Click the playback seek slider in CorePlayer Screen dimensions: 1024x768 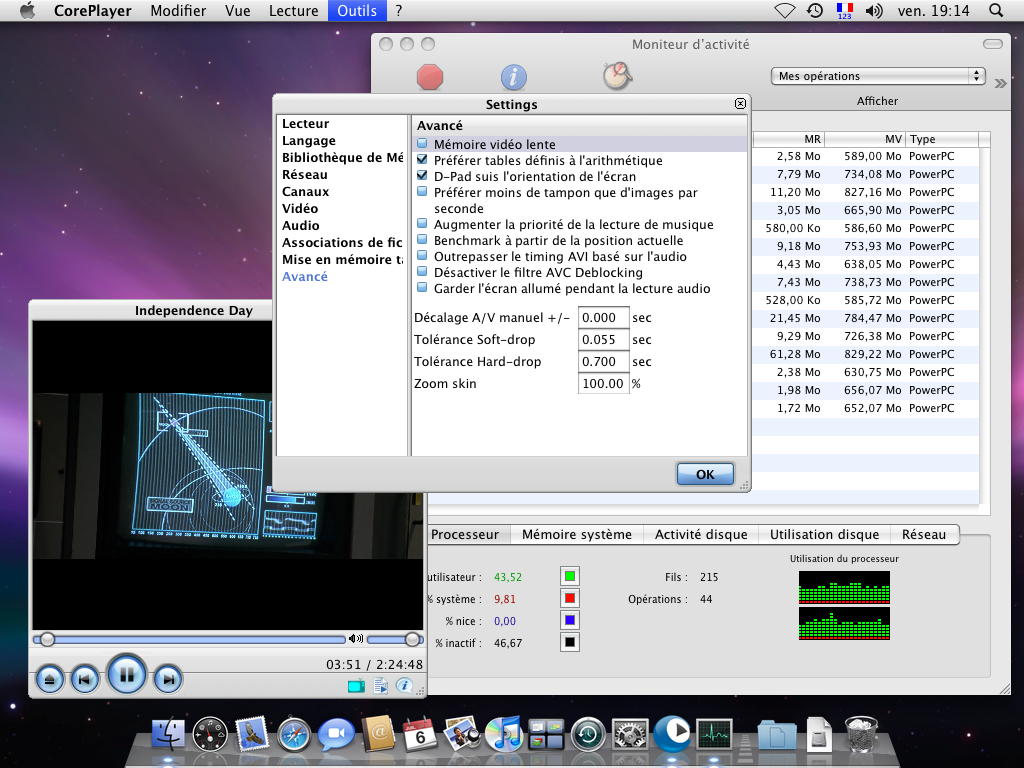click(x=190, y=639)
